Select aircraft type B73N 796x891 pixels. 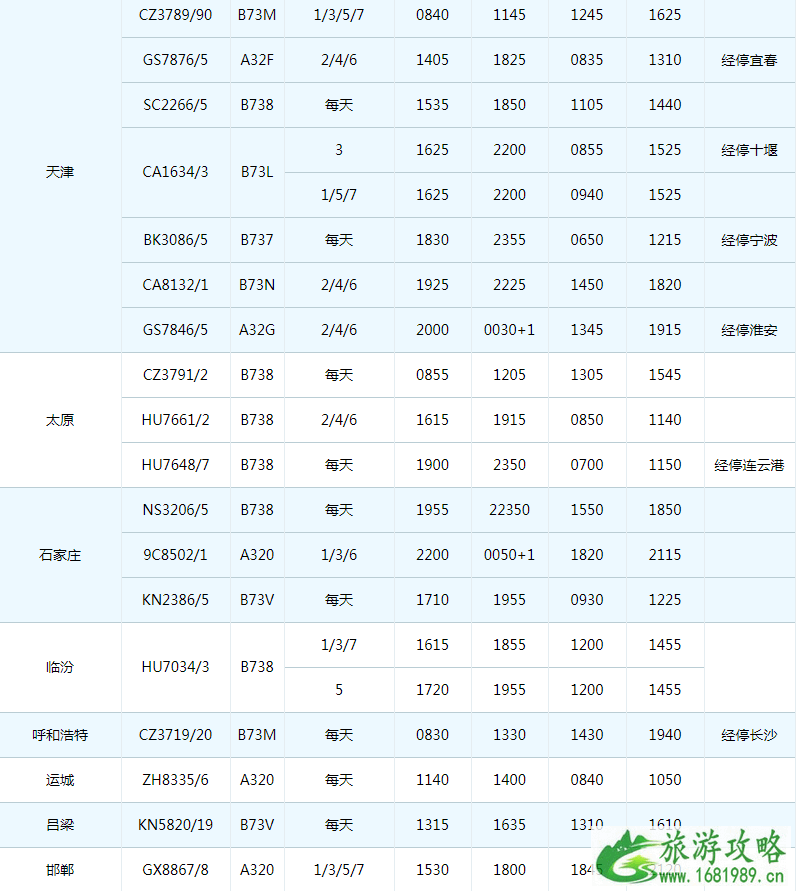pyautogui.click(x=257, y=285)
